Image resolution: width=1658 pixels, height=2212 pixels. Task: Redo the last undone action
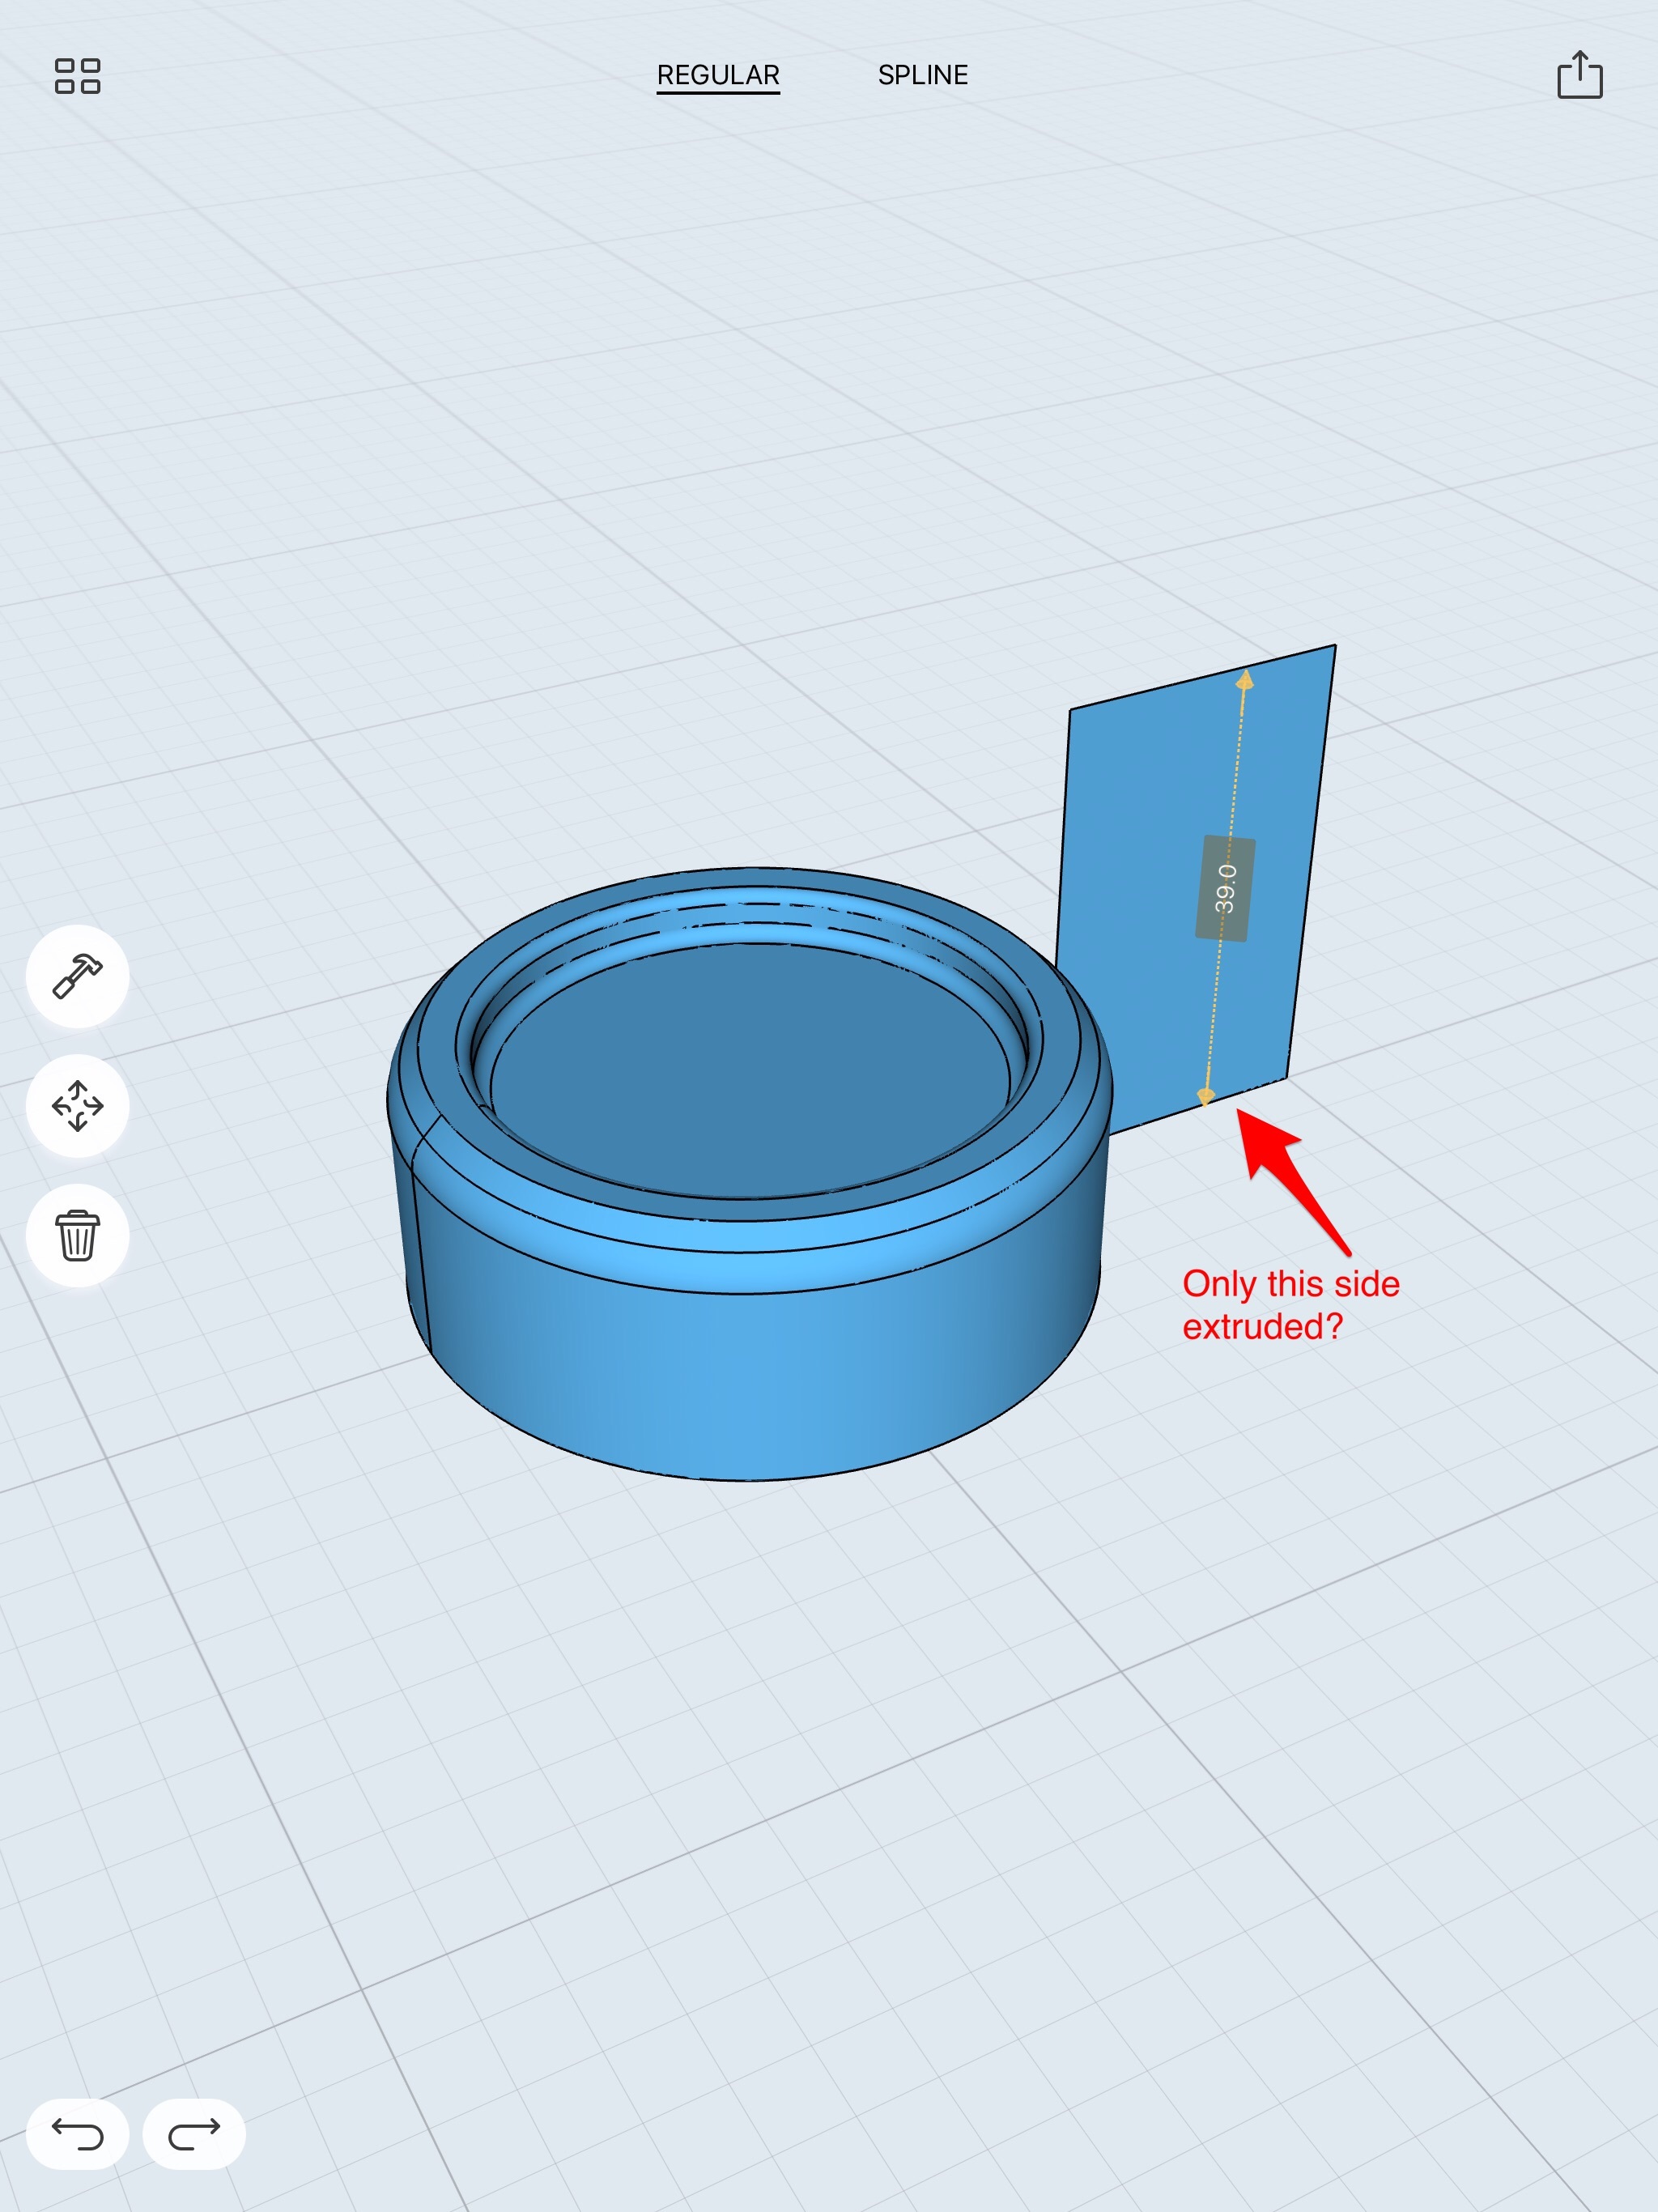pos(194,2134)
